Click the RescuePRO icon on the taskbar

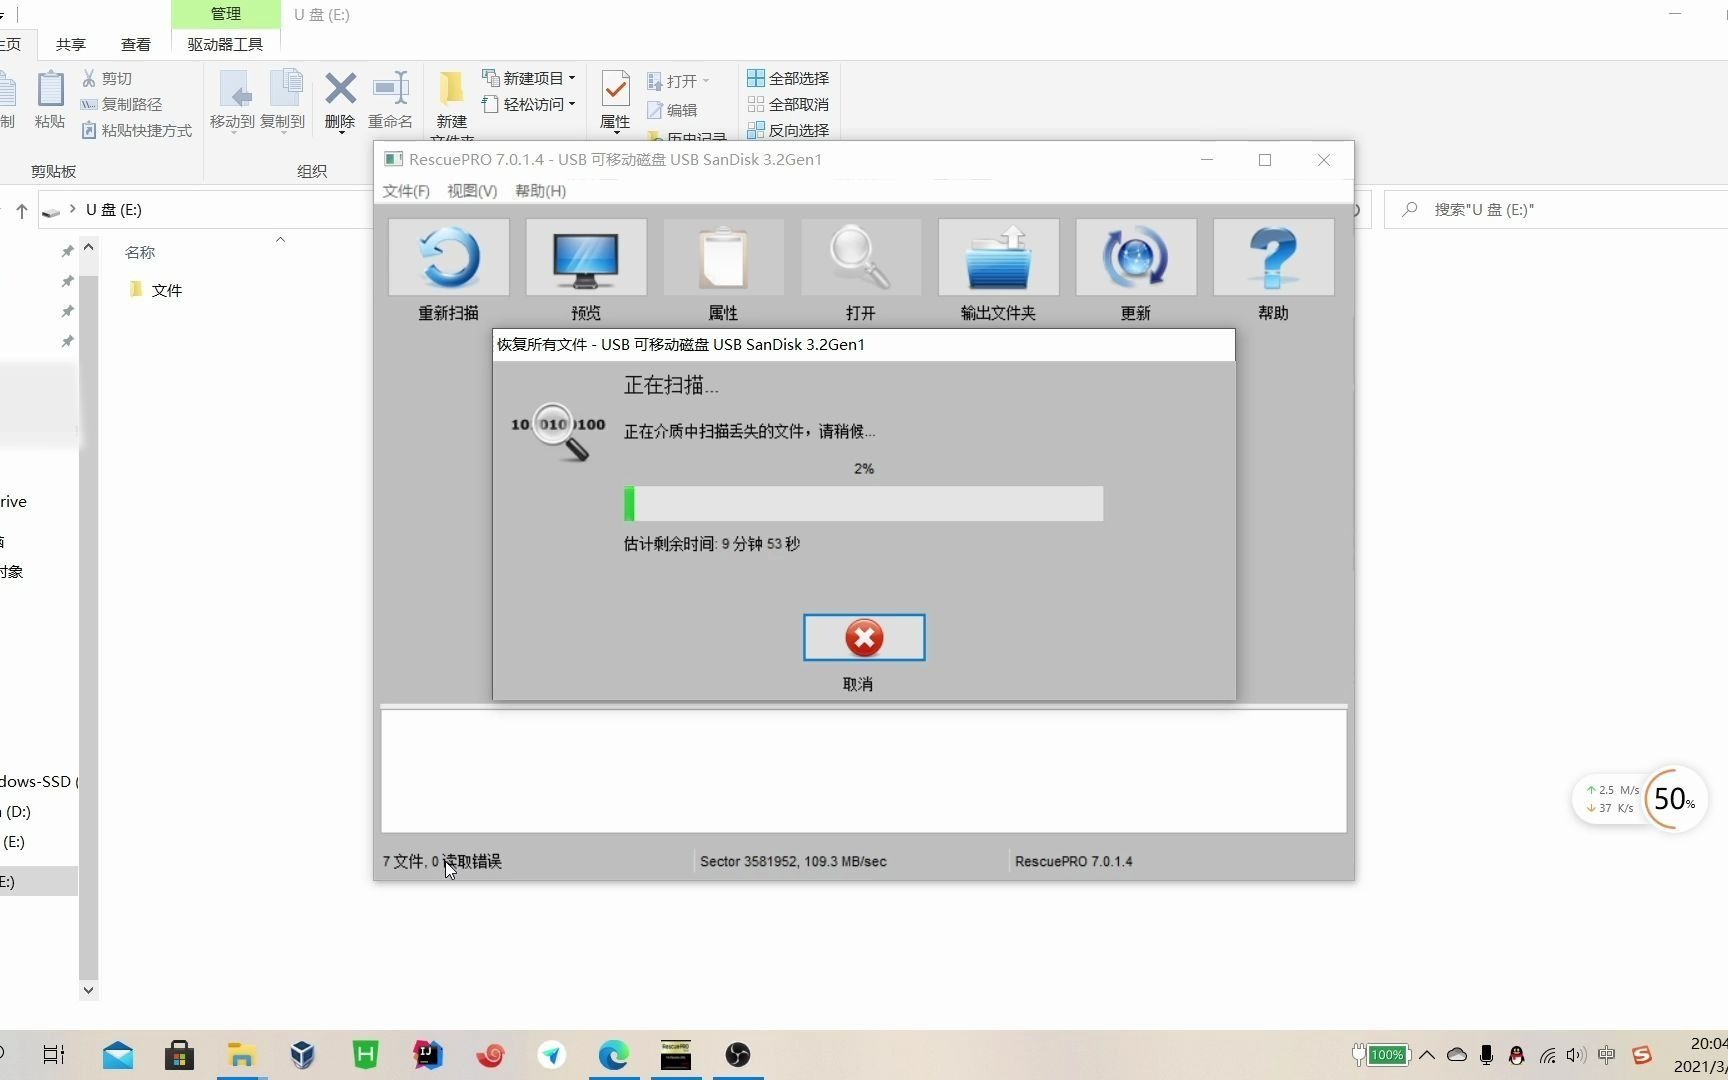coord(676,1055)
